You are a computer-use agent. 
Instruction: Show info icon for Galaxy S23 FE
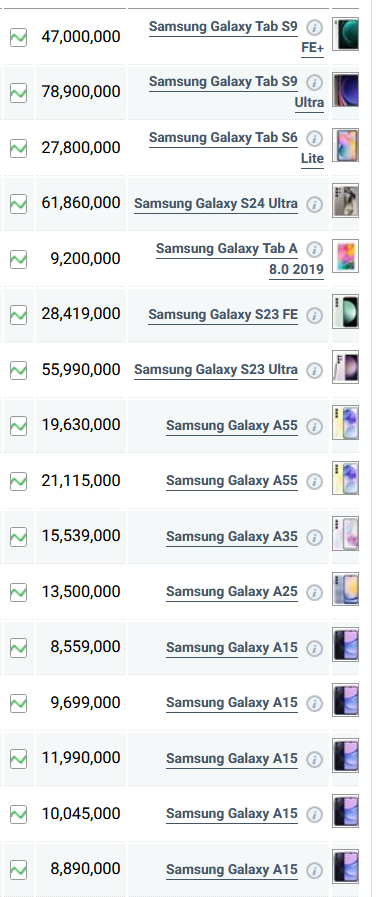click(314, 316)
